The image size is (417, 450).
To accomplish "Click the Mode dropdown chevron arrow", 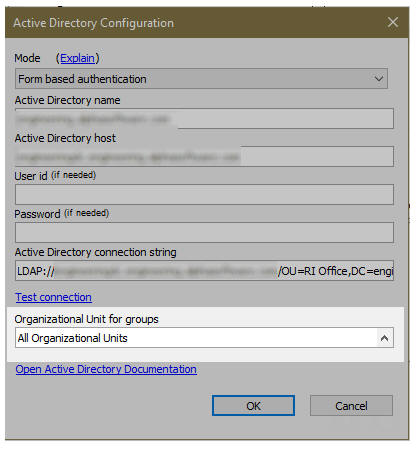I will click(x=378, y=79).
